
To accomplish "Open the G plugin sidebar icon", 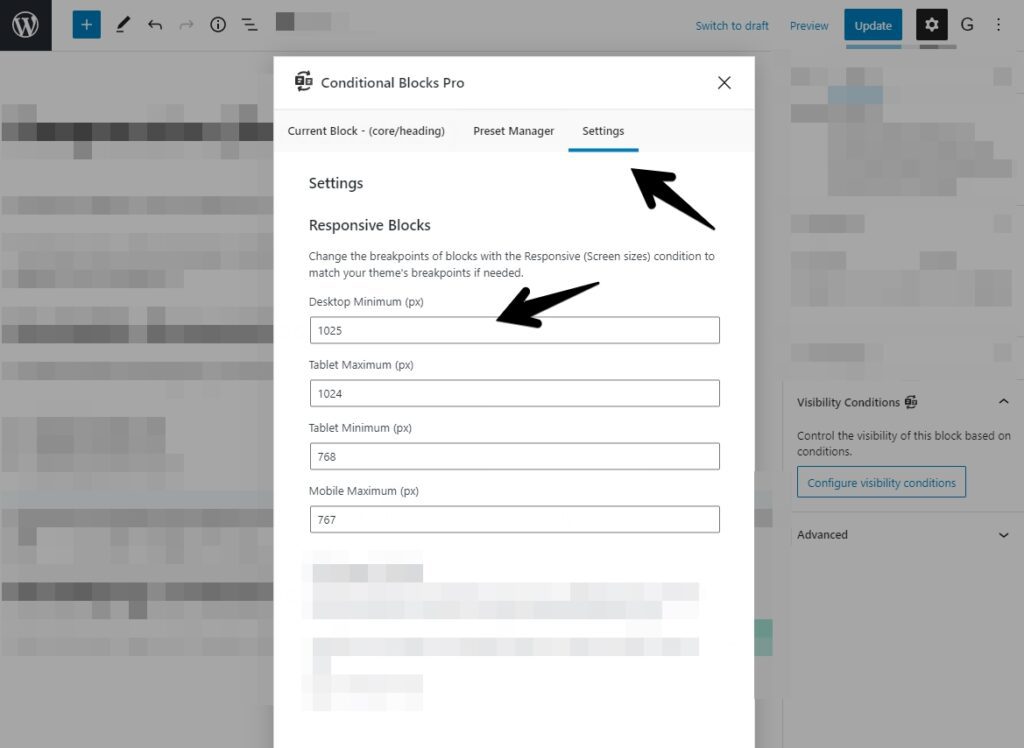I will [x=967, y=25].
